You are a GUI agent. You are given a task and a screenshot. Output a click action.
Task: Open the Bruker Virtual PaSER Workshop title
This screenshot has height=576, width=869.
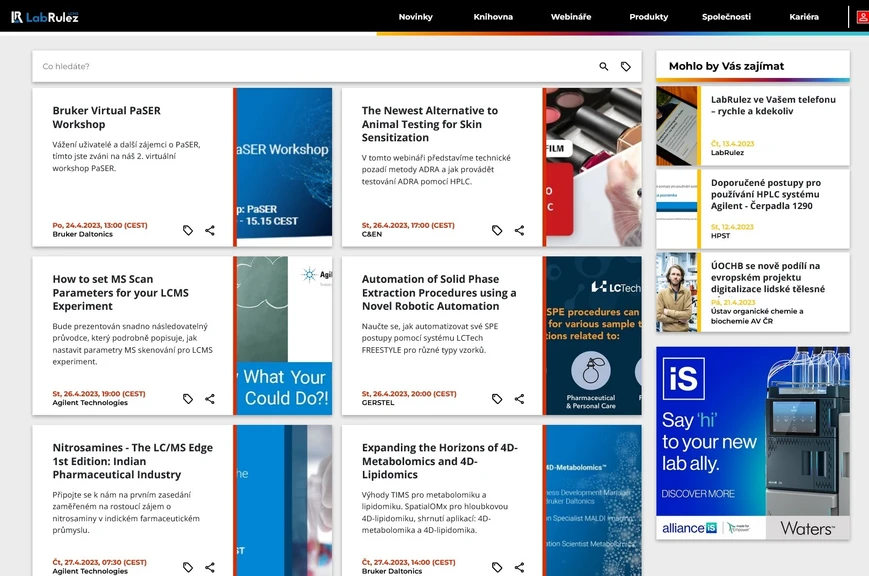tap(106, 118)
